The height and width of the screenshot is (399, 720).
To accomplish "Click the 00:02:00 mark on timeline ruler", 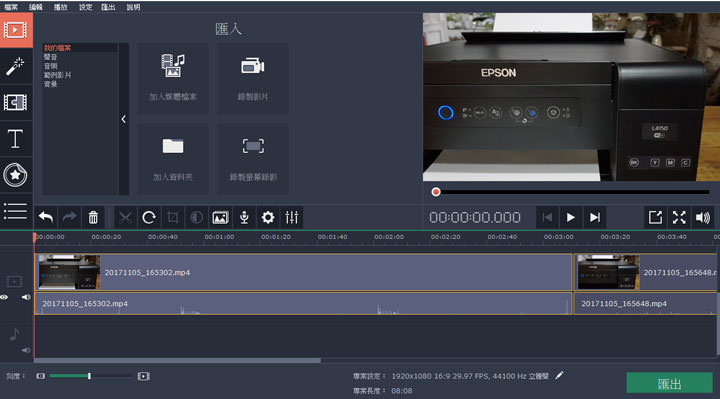I will point(389,237).
